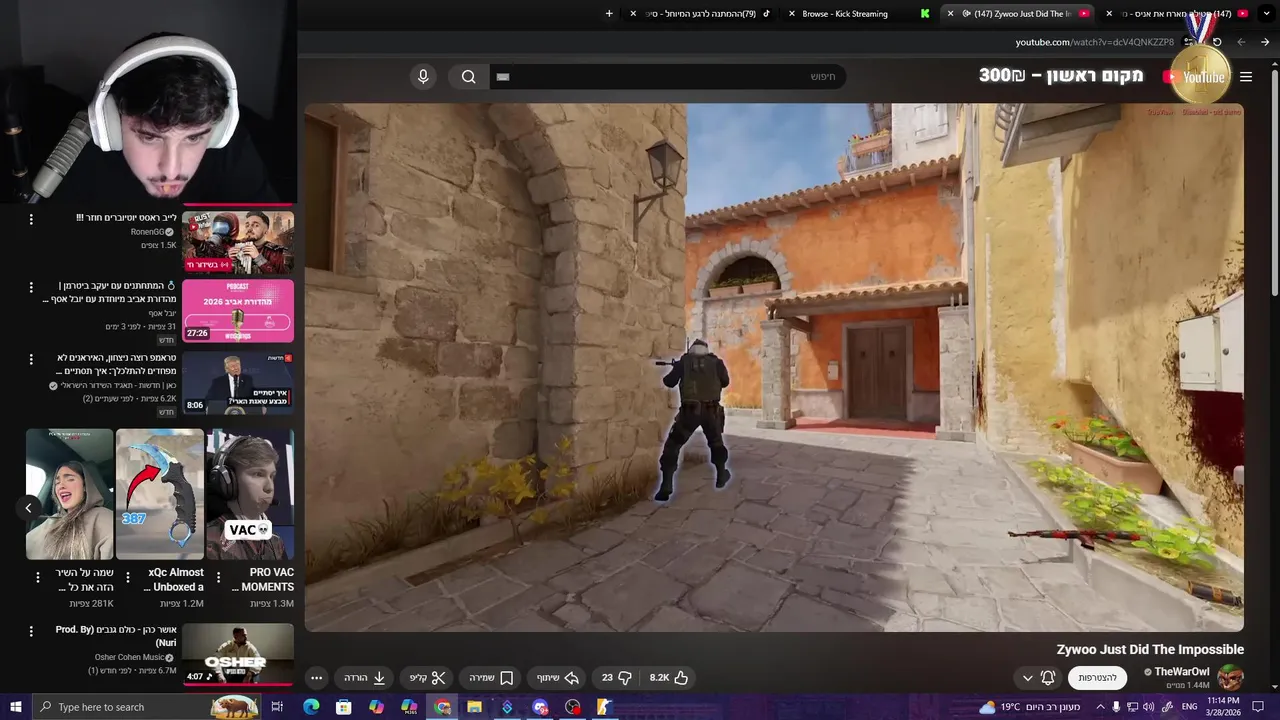This screenshot has height=720, width=1280.
Task: Open the 27:26 podcast video thumbnail
Action: click(238, 311)
